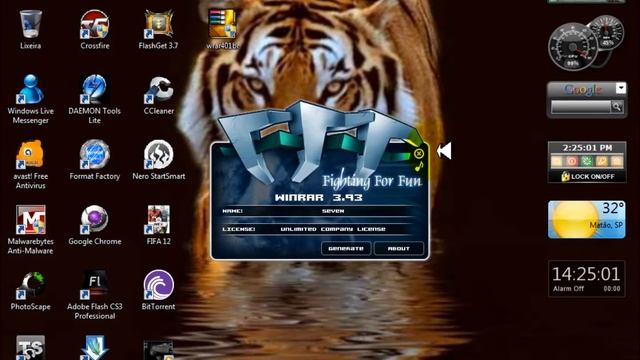
Task: Click the Generate button in the keygen
Action: coord(346,249)
